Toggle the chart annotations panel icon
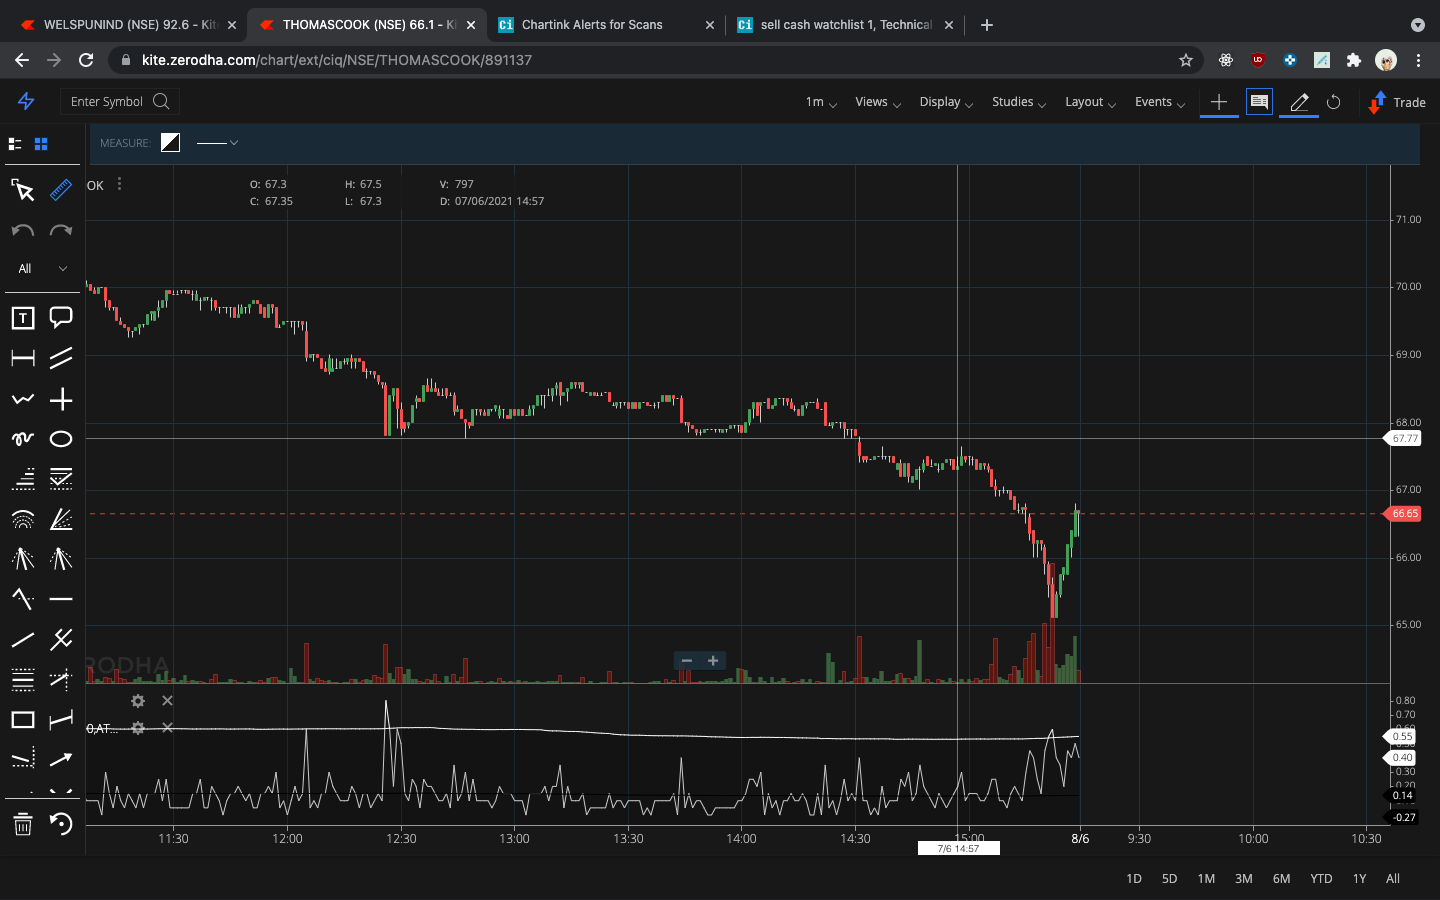 point(1258,102)
